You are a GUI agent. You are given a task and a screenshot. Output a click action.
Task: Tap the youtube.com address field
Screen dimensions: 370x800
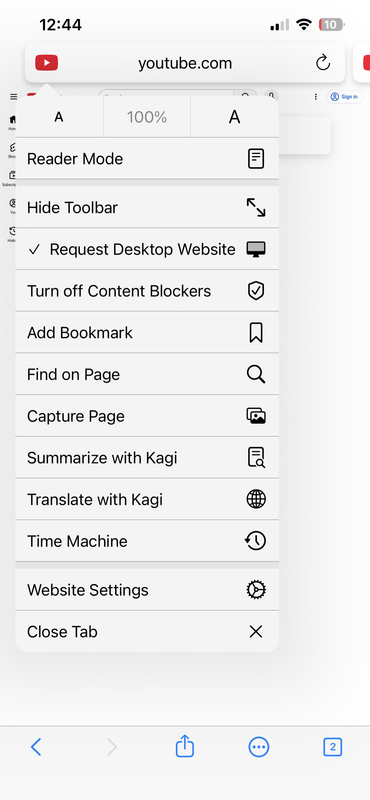tap(185, 63)
